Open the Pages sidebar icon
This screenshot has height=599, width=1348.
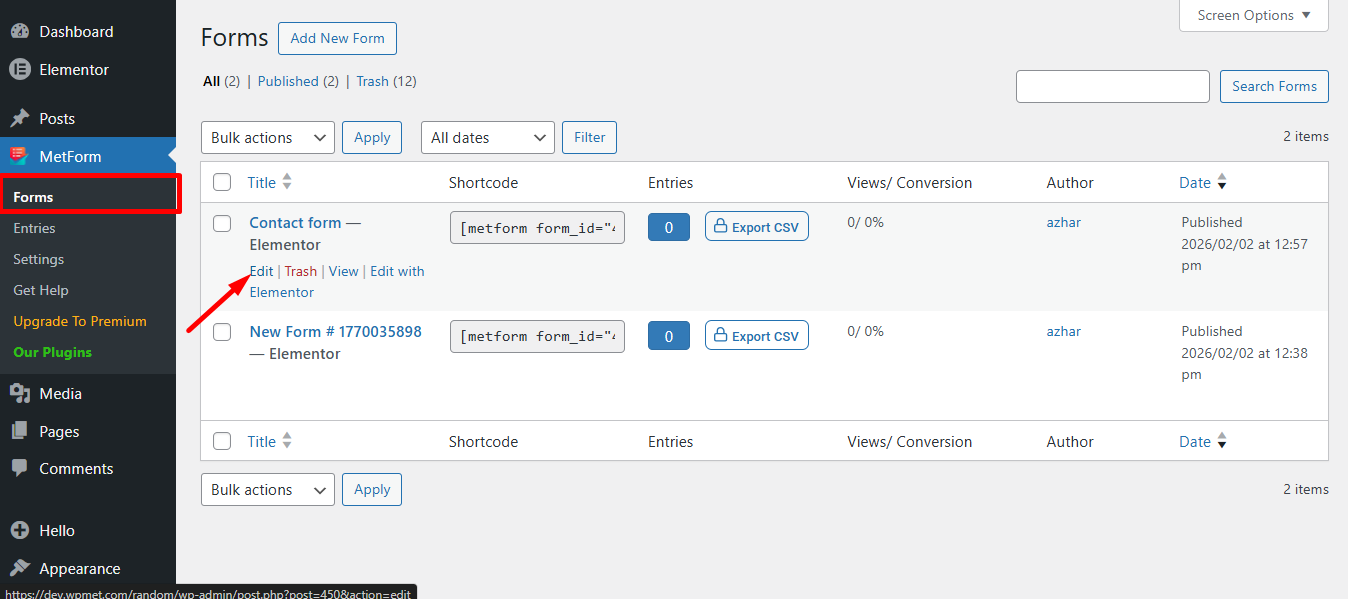[x=20, y=430]
